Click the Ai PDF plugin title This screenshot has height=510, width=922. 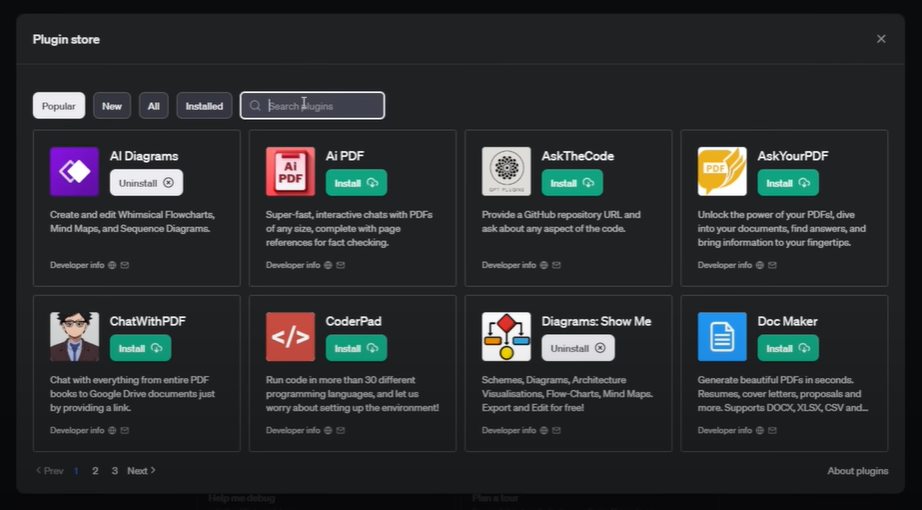345,156
